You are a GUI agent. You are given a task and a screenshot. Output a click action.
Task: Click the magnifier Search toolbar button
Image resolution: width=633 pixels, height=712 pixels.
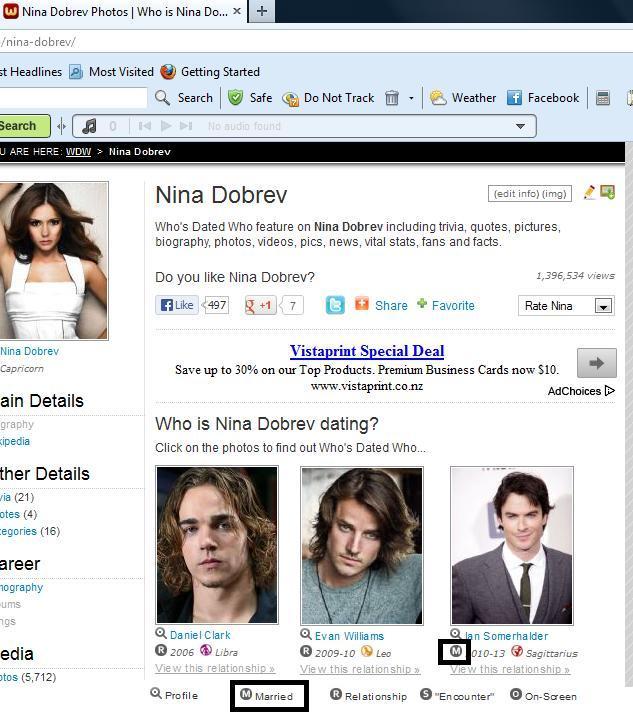184,98
